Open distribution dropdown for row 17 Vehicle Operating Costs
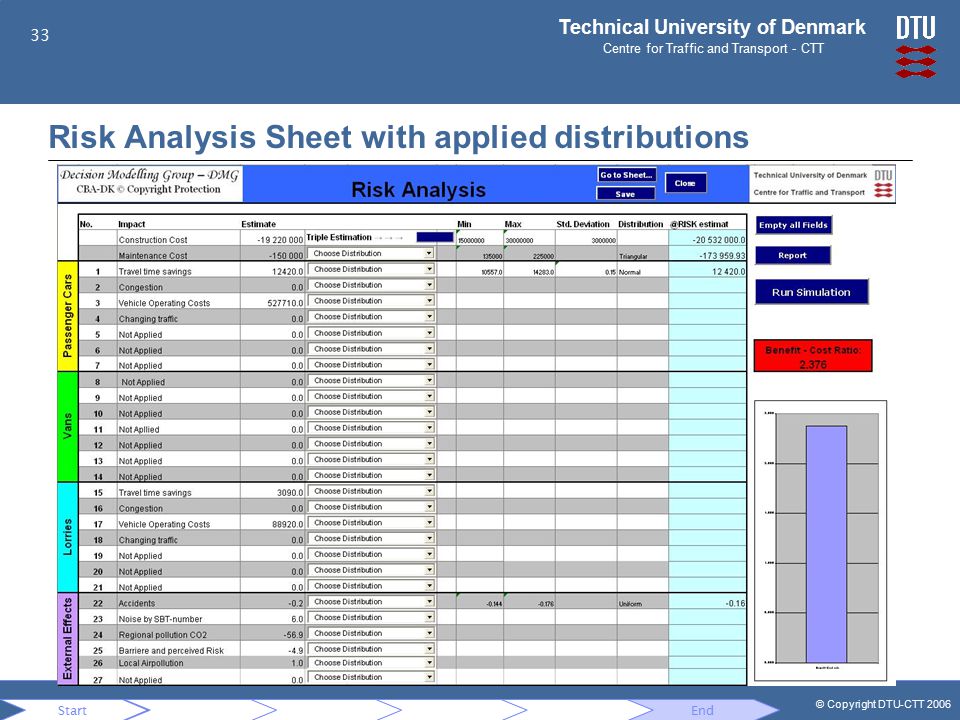The height and width of the screenshot is (720, 960). tap(429, 523)
